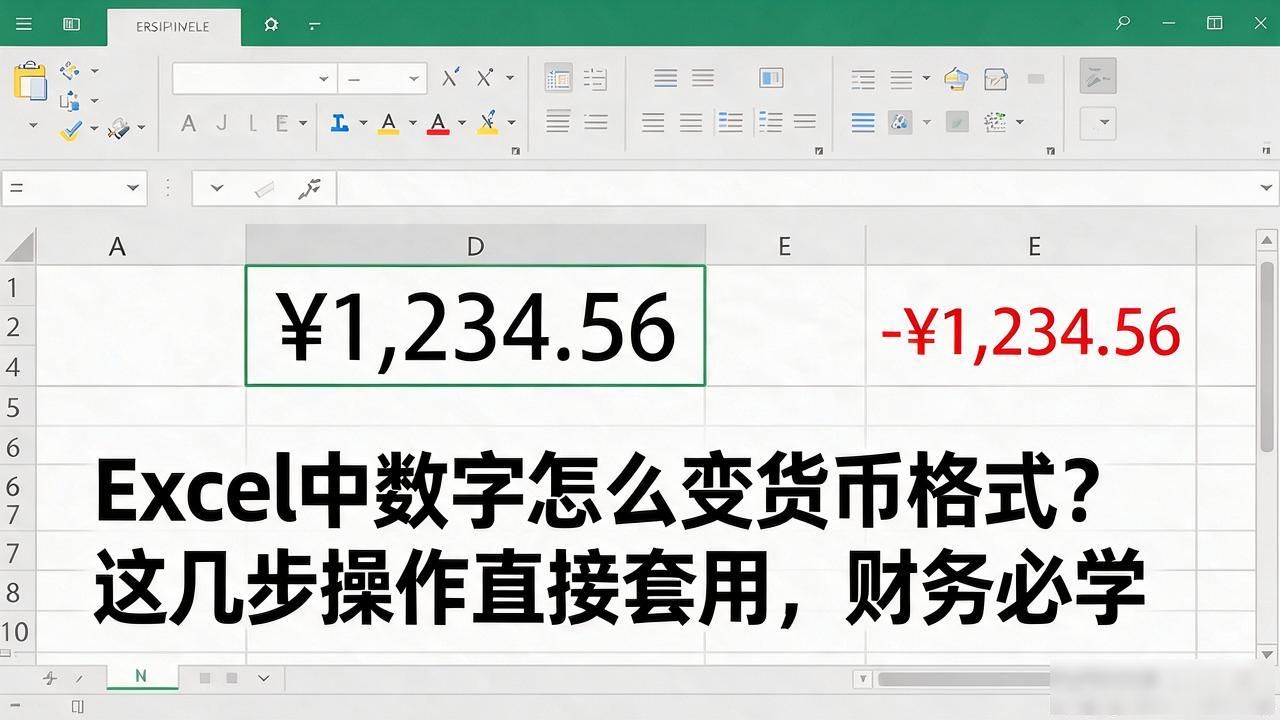Click the vertical scrollbar's up arrow
Screen dimensions: 1280x720
pos(1267,241)
